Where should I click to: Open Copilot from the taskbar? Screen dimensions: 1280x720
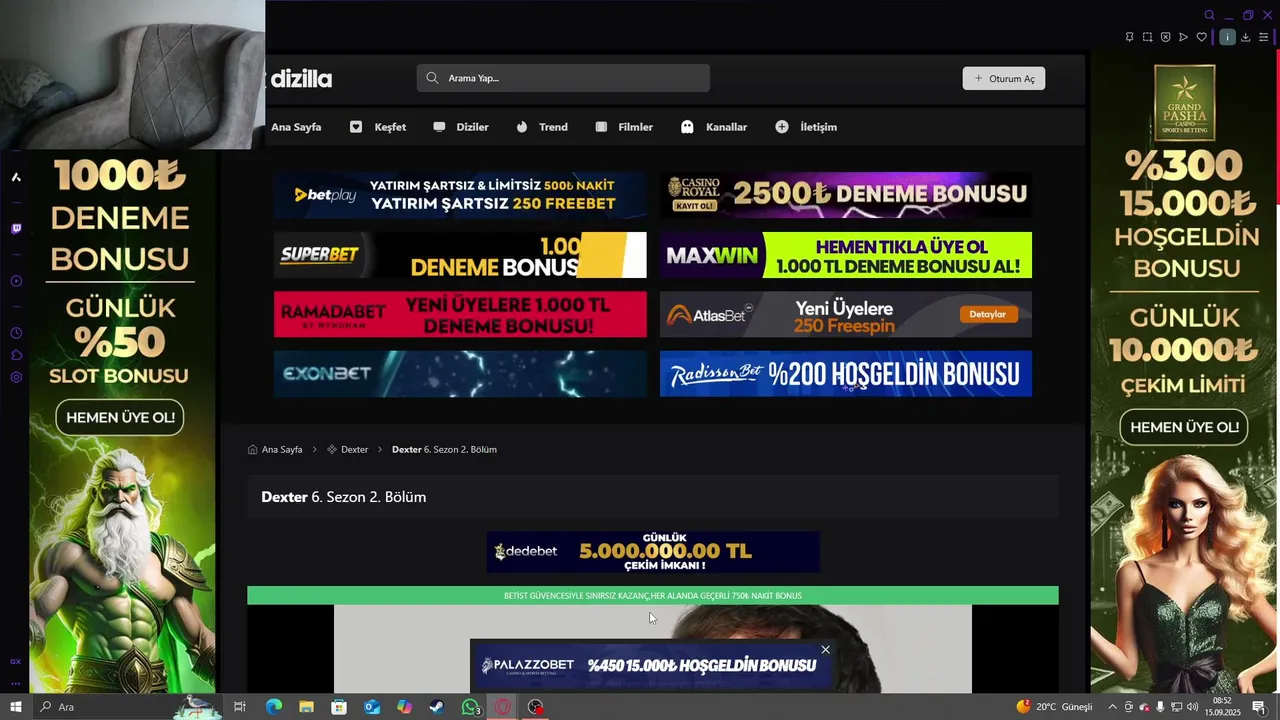(x=404, y=707)
